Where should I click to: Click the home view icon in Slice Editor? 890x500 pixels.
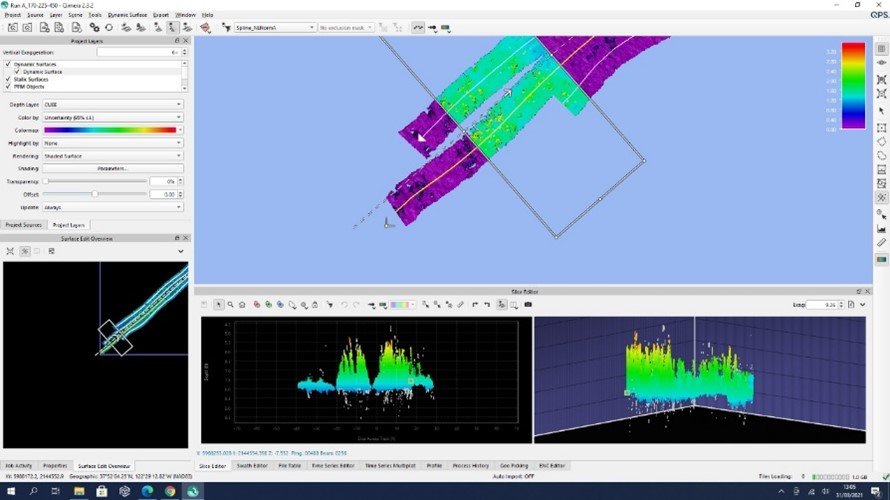pos(244,304)
